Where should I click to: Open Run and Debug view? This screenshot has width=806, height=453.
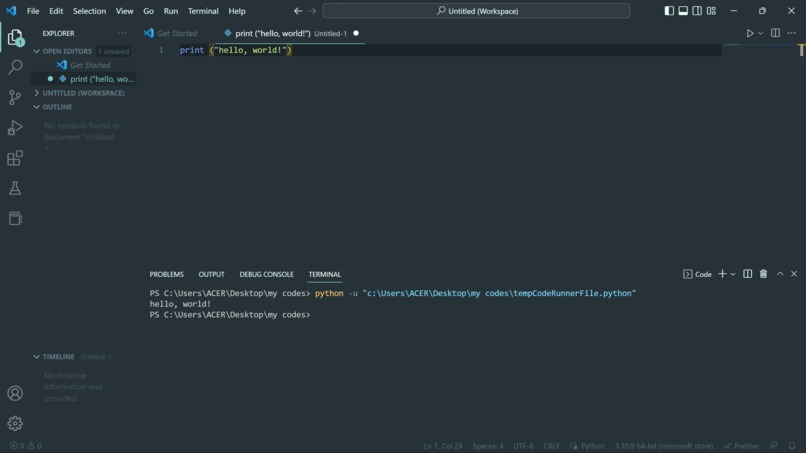click(15, 128)
